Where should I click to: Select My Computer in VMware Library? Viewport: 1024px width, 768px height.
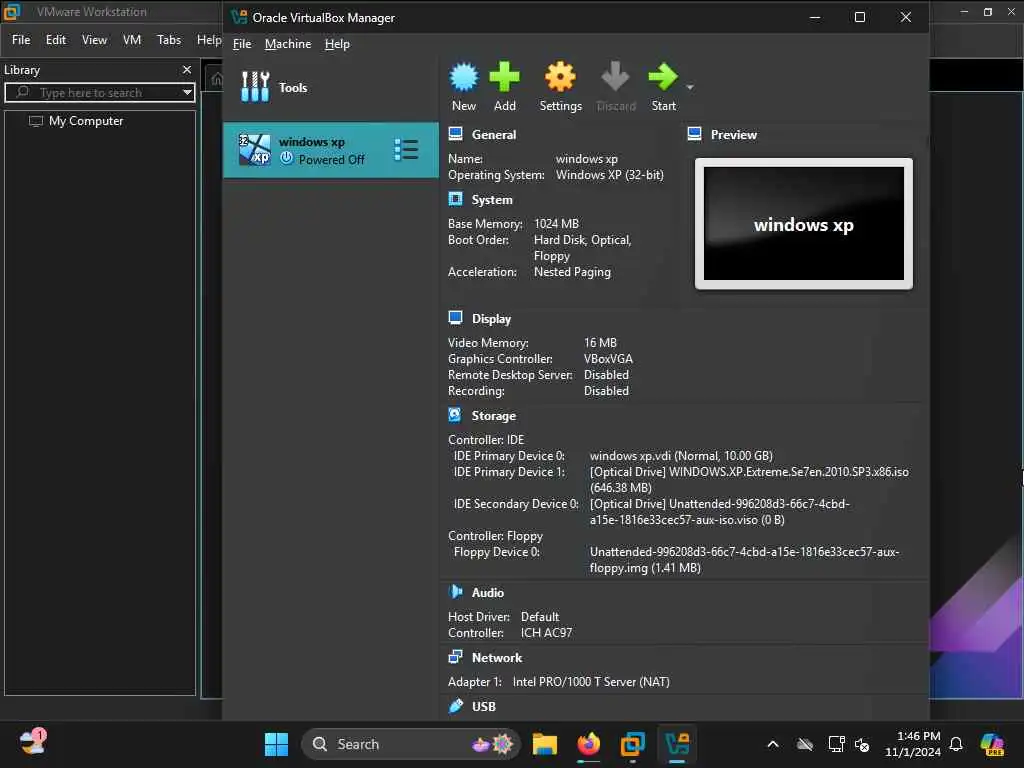point(86,121)
